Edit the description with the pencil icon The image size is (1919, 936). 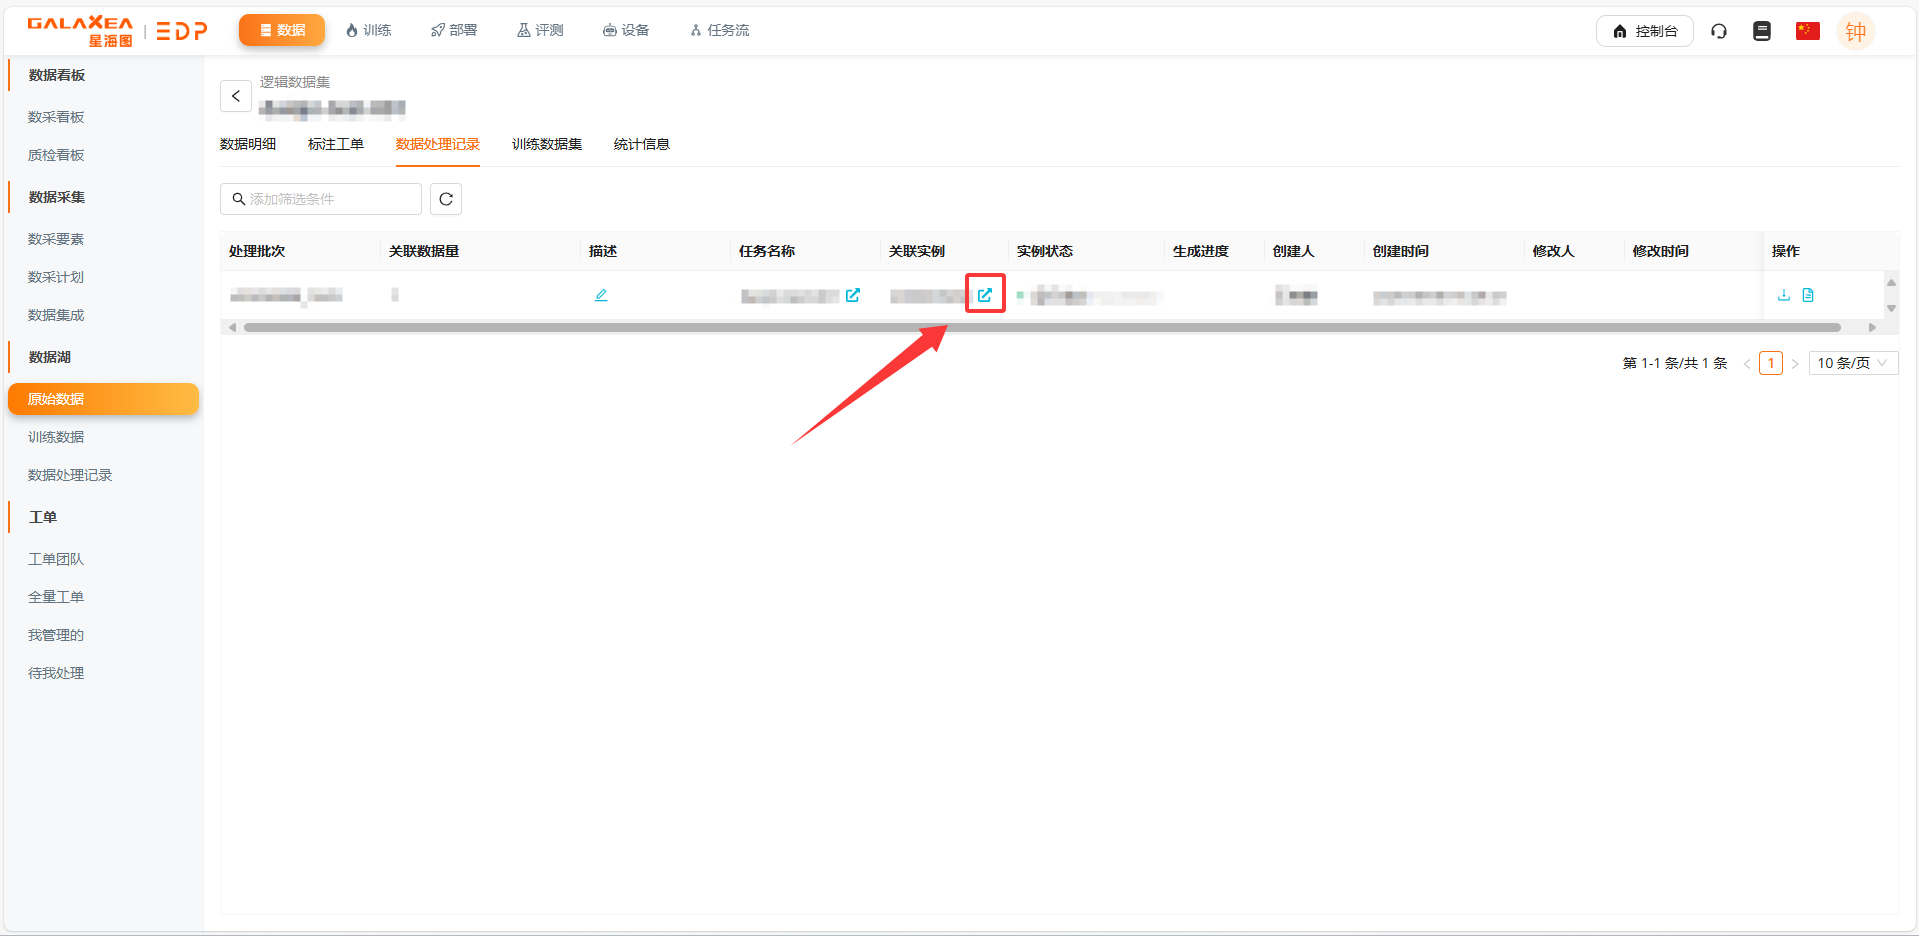(x=601, y=295)
